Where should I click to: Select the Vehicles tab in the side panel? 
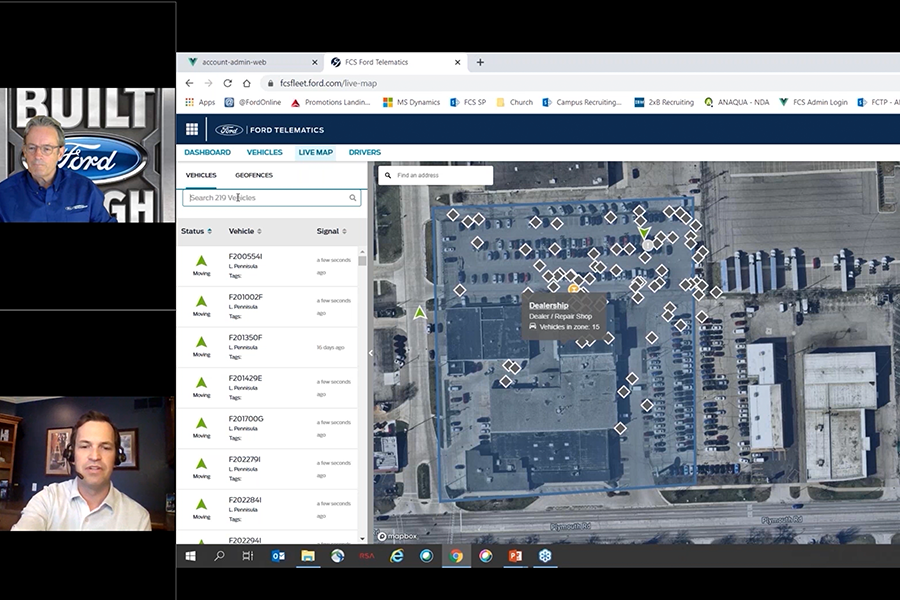point(201,175)
